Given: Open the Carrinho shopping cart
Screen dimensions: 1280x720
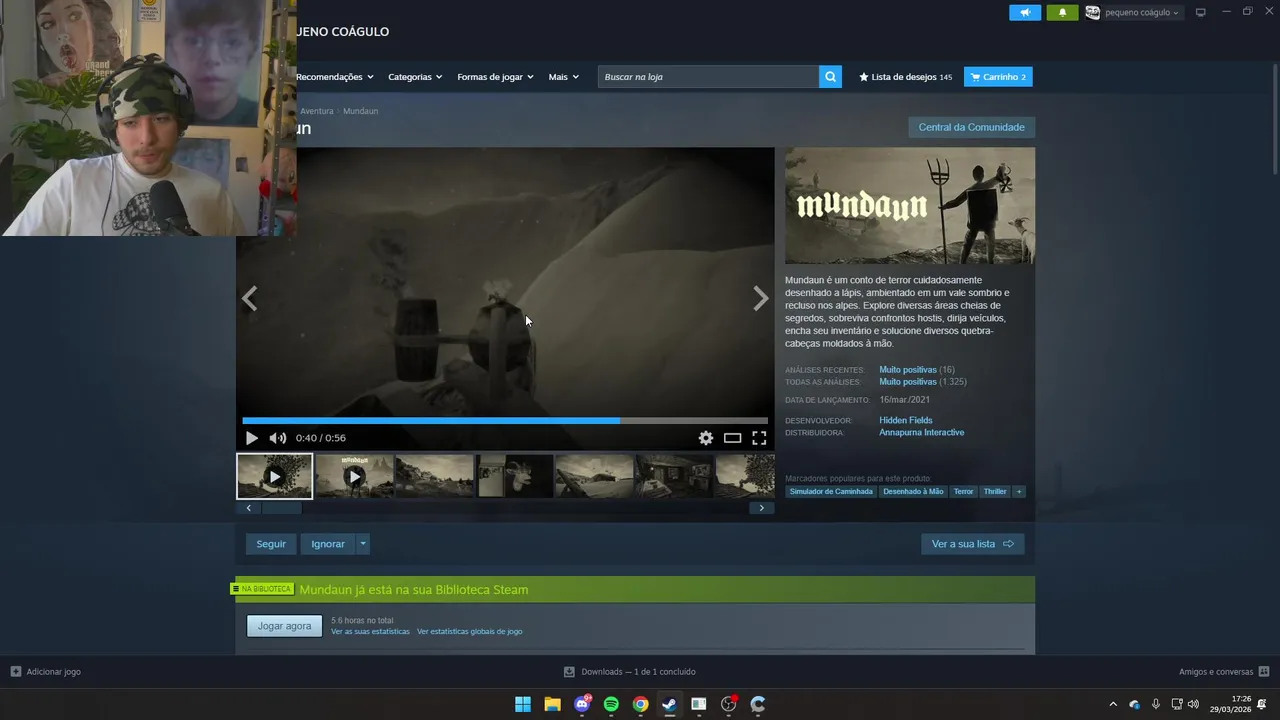Looking at the screenshot, I should click(x=998, y=77).
